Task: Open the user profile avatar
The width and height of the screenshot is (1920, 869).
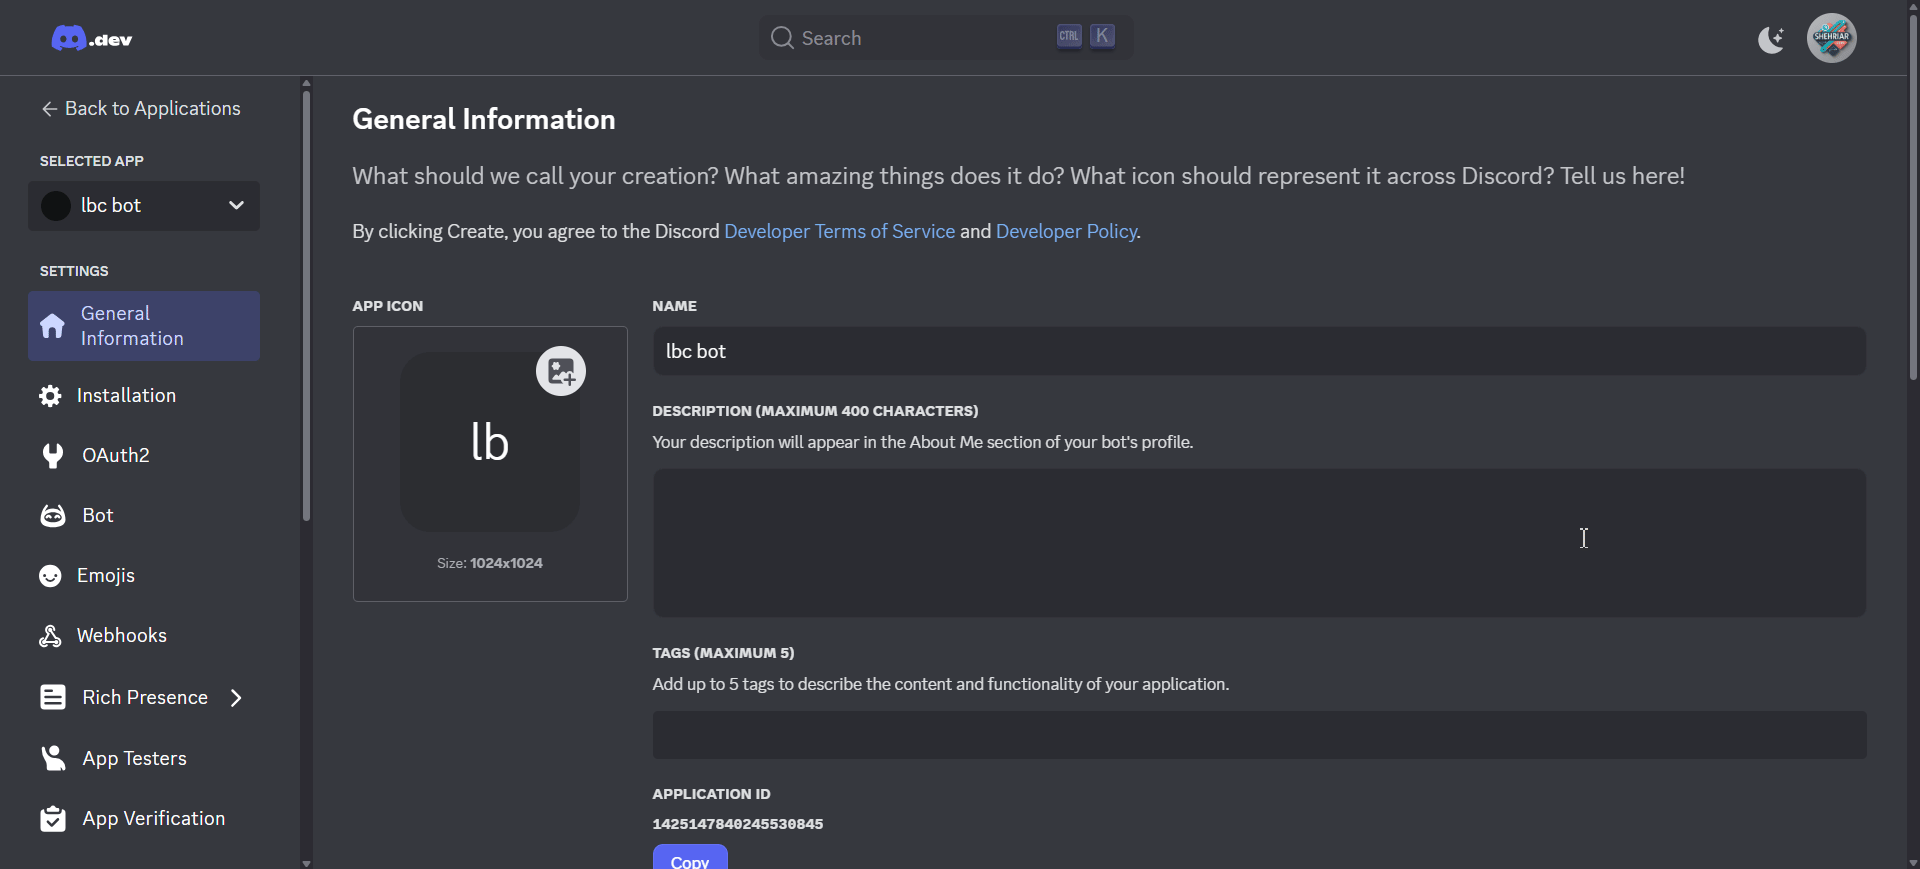Action: point(1831,39)
